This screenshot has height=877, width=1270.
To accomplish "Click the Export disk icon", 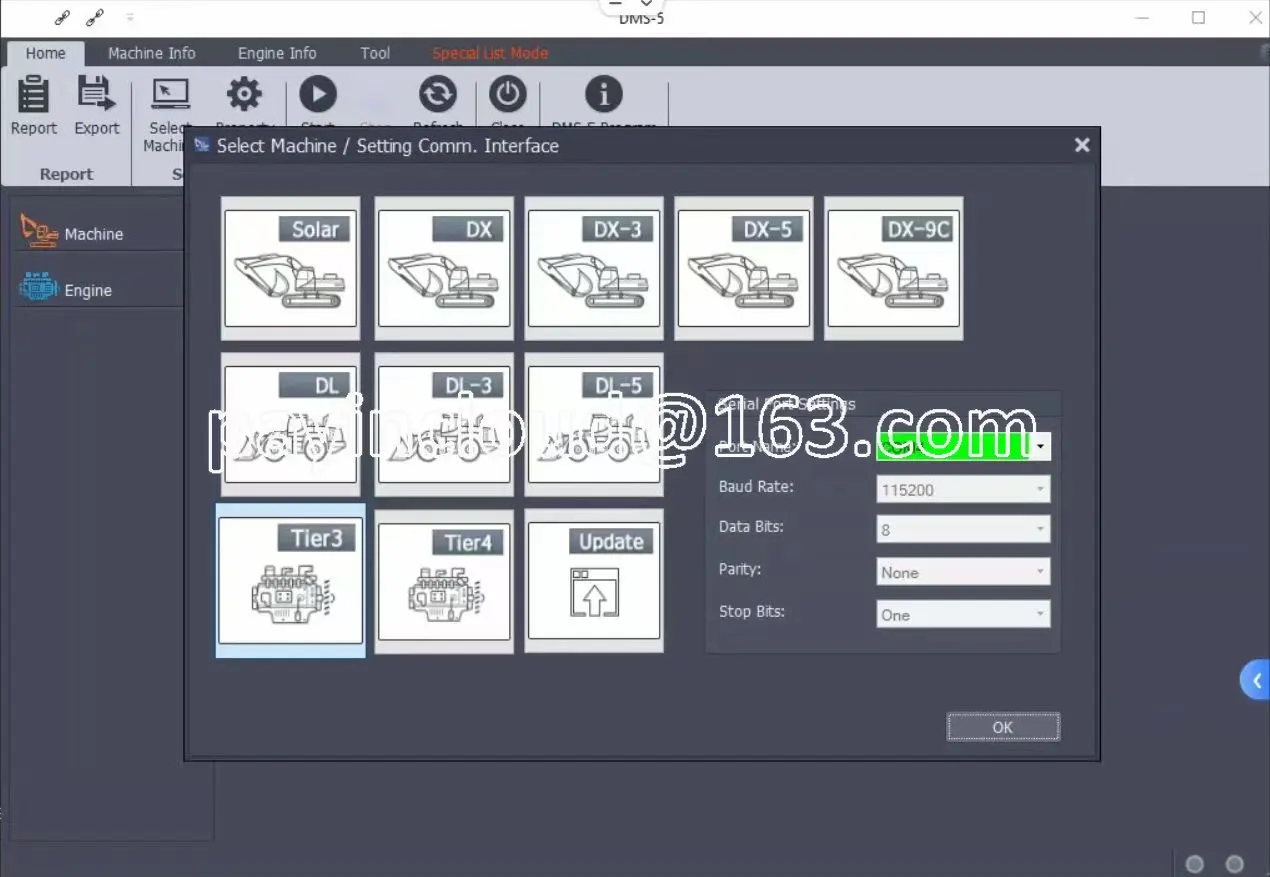I will point(96,95).
